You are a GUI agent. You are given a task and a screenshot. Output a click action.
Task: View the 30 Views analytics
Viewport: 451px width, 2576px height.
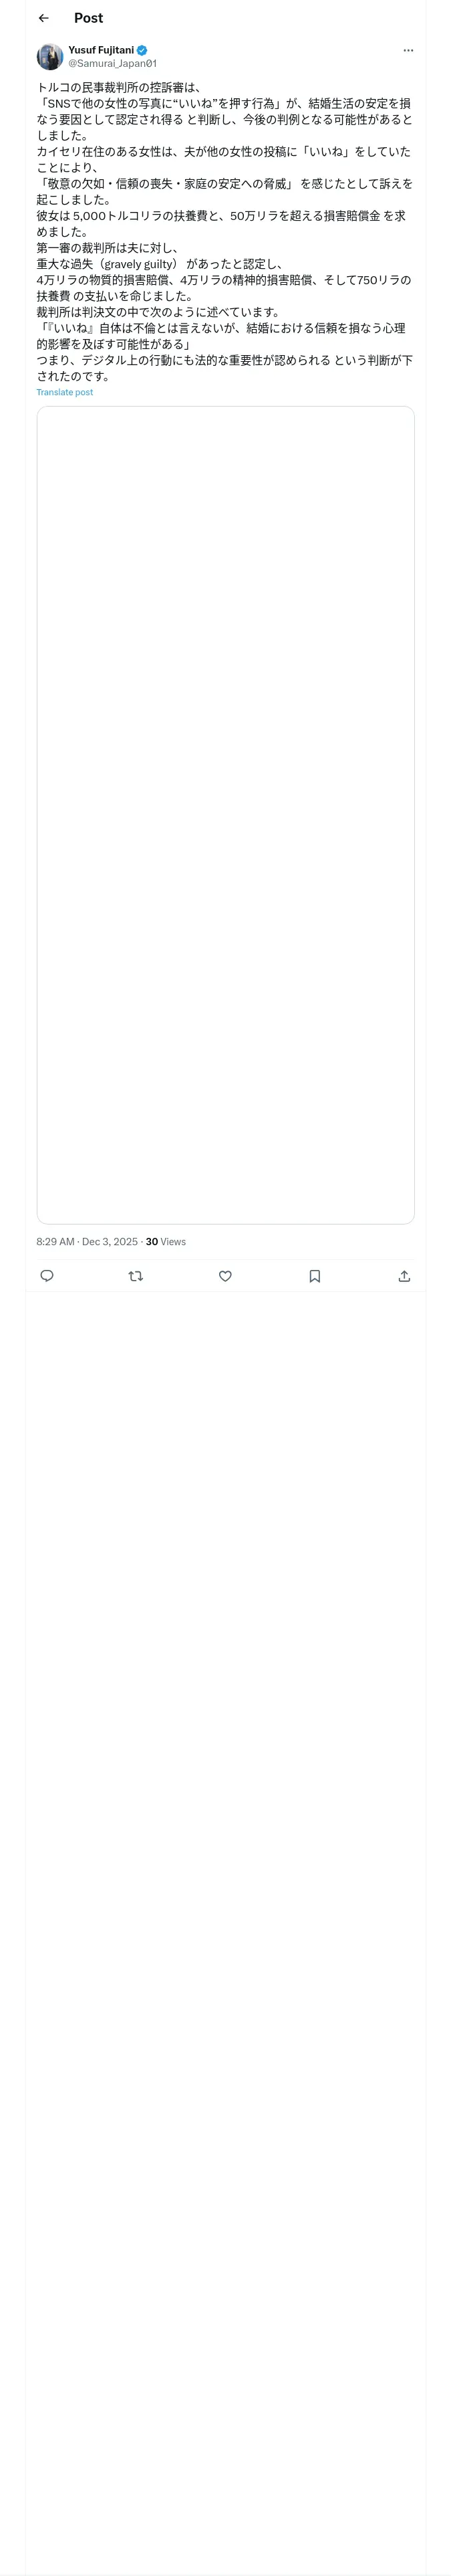pyautogui.click(x=166, y=1242)
